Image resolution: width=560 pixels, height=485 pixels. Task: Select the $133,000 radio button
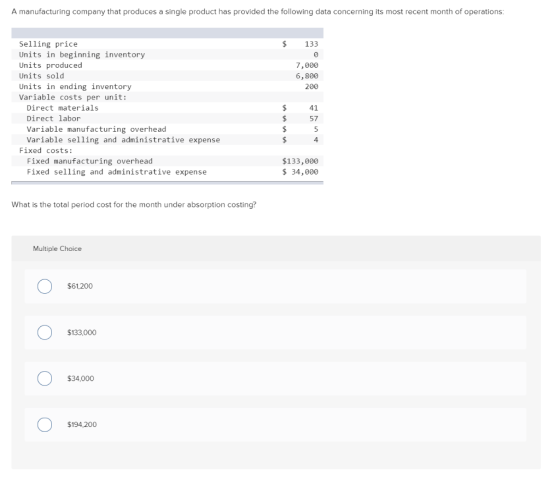(x=44, y=332)
